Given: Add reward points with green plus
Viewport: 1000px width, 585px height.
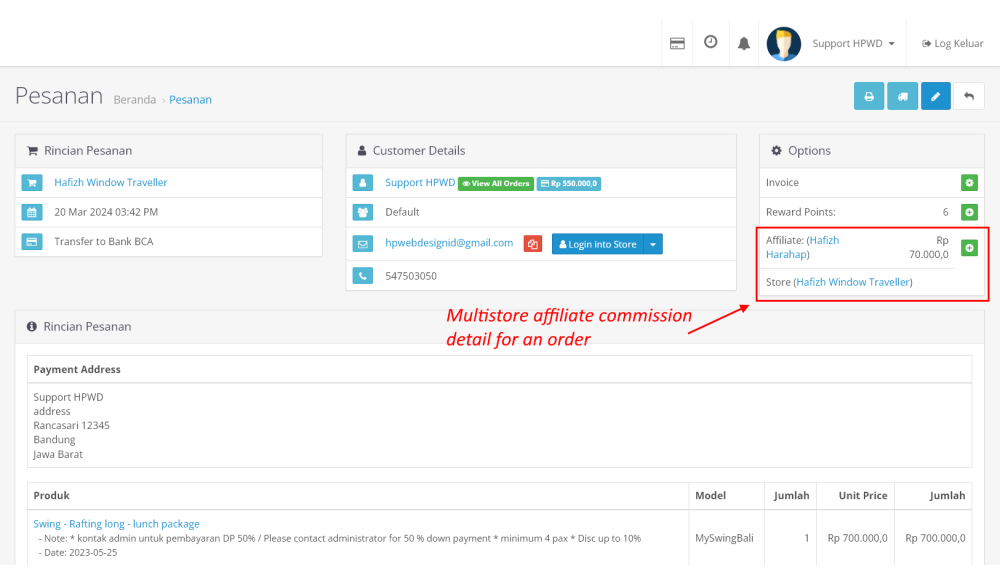Looking at the screenshot, I should tap(968, 212).
